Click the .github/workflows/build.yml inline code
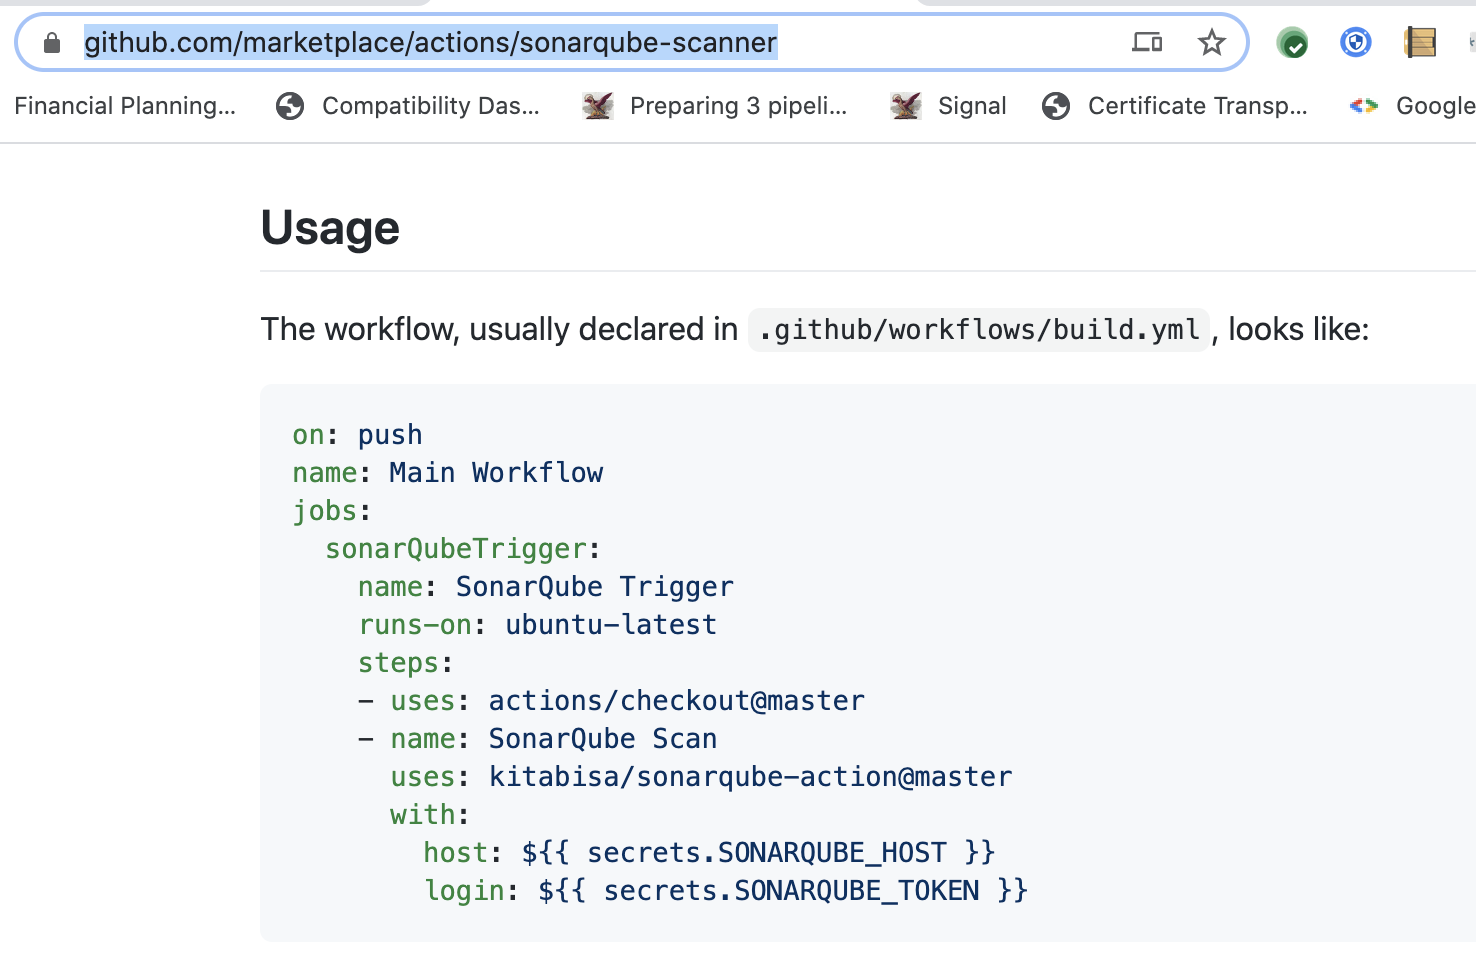The height and width of the screenshot is (968, 1476). coord(978,329)
